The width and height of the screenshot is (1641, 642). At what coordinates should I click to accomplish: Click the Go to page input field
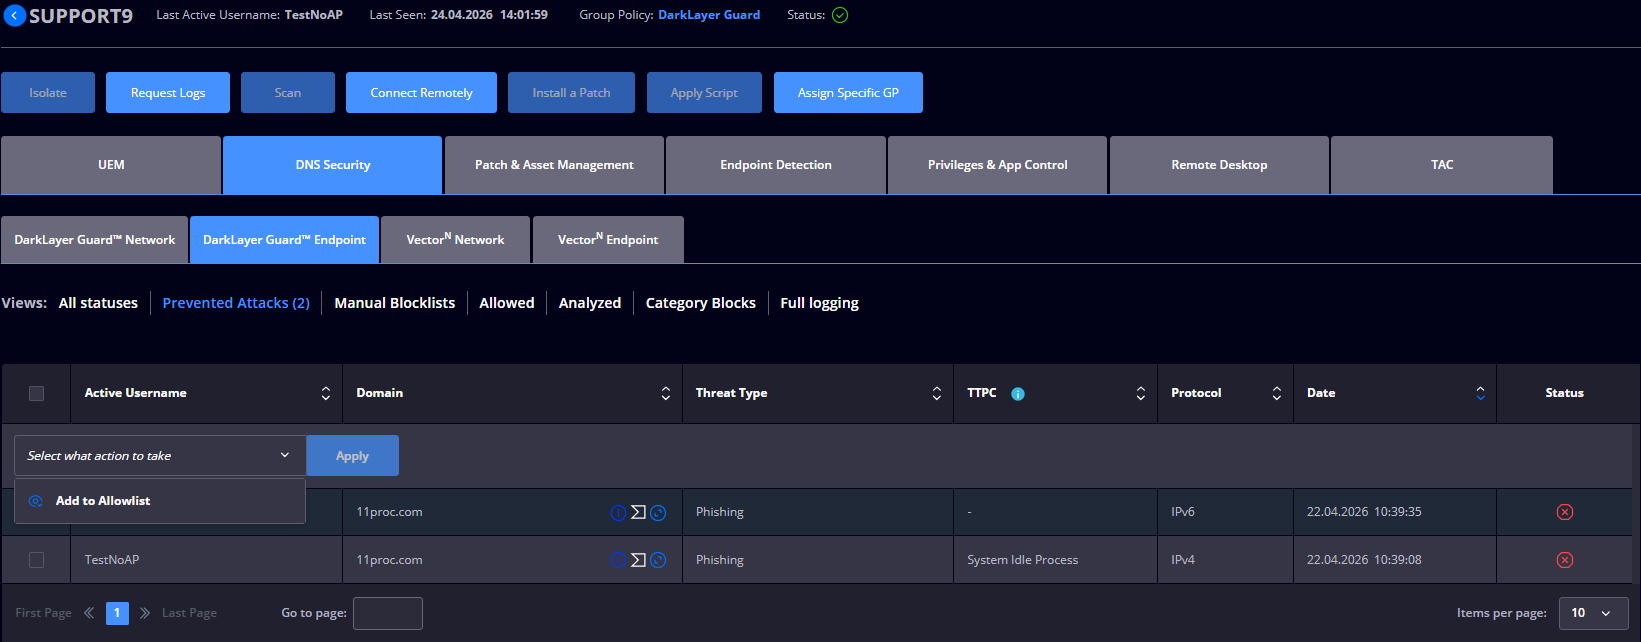point(388,613)
